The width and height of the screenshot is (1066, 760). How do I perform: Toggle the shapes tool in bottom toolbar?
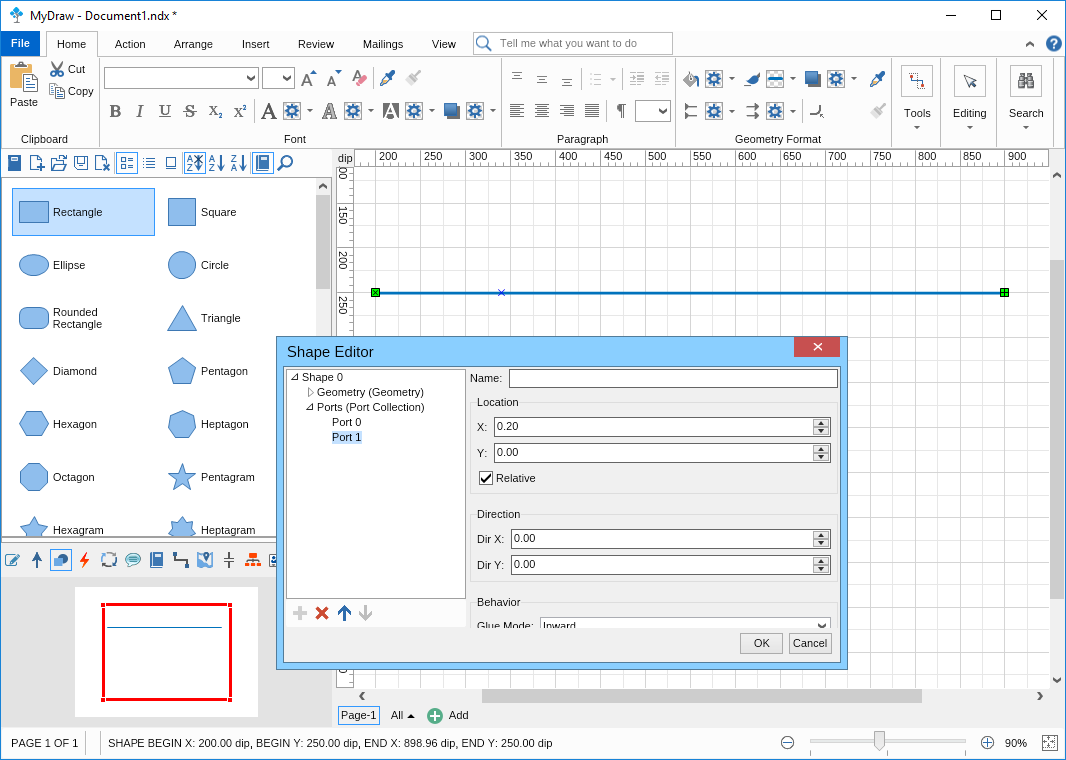click(61, 560)
